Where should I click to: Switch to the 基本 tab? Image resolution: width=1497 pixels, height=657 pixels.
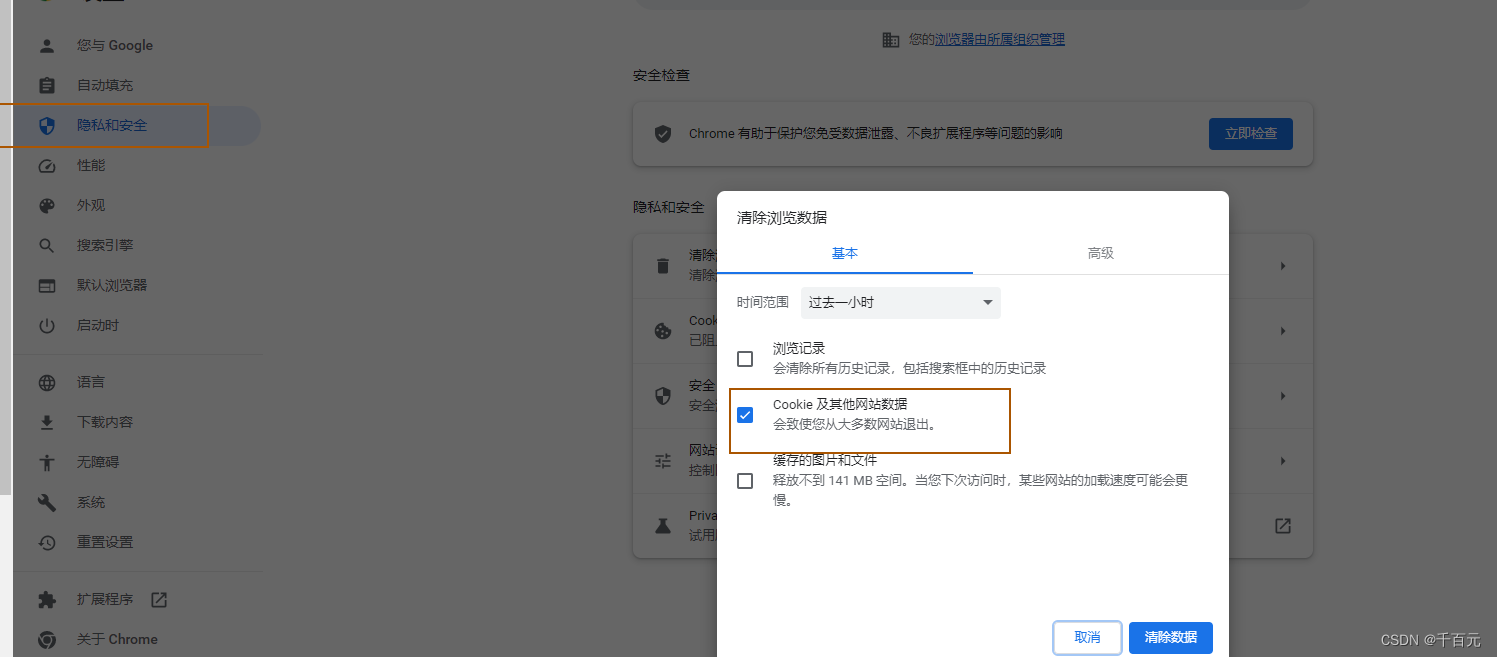tap(845, 253)
